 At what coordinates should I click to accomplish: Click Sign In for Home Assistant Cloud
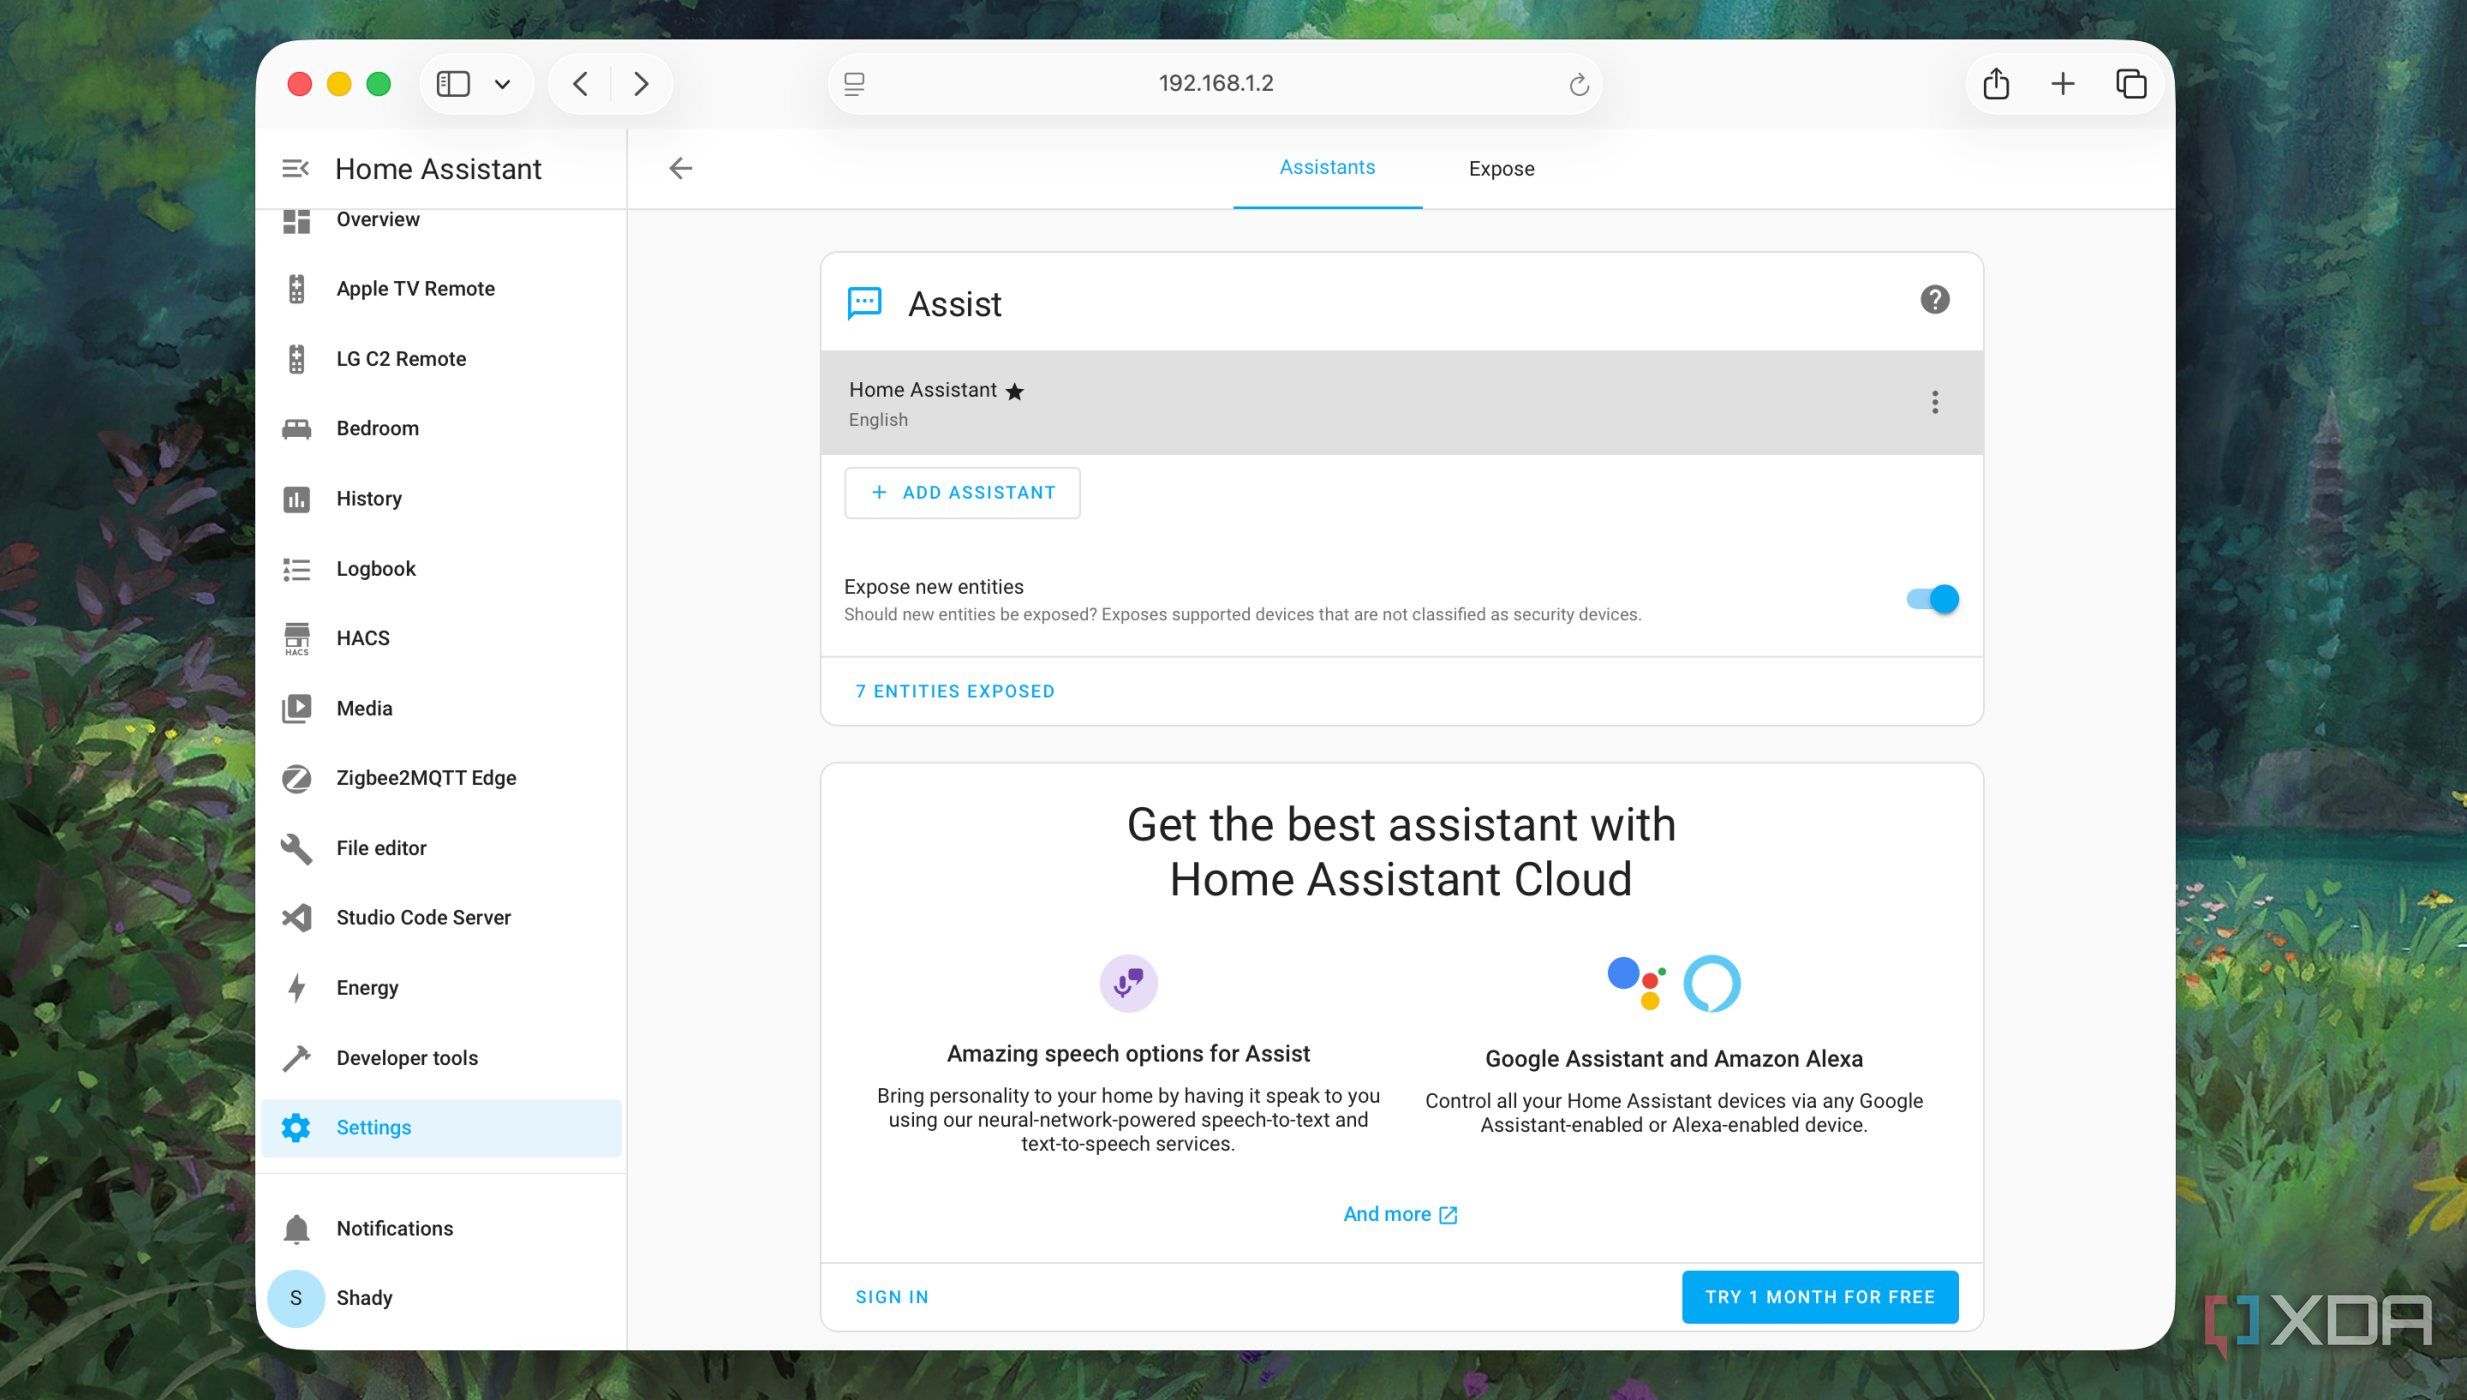pyautogui.click(x=892, y=1298)
